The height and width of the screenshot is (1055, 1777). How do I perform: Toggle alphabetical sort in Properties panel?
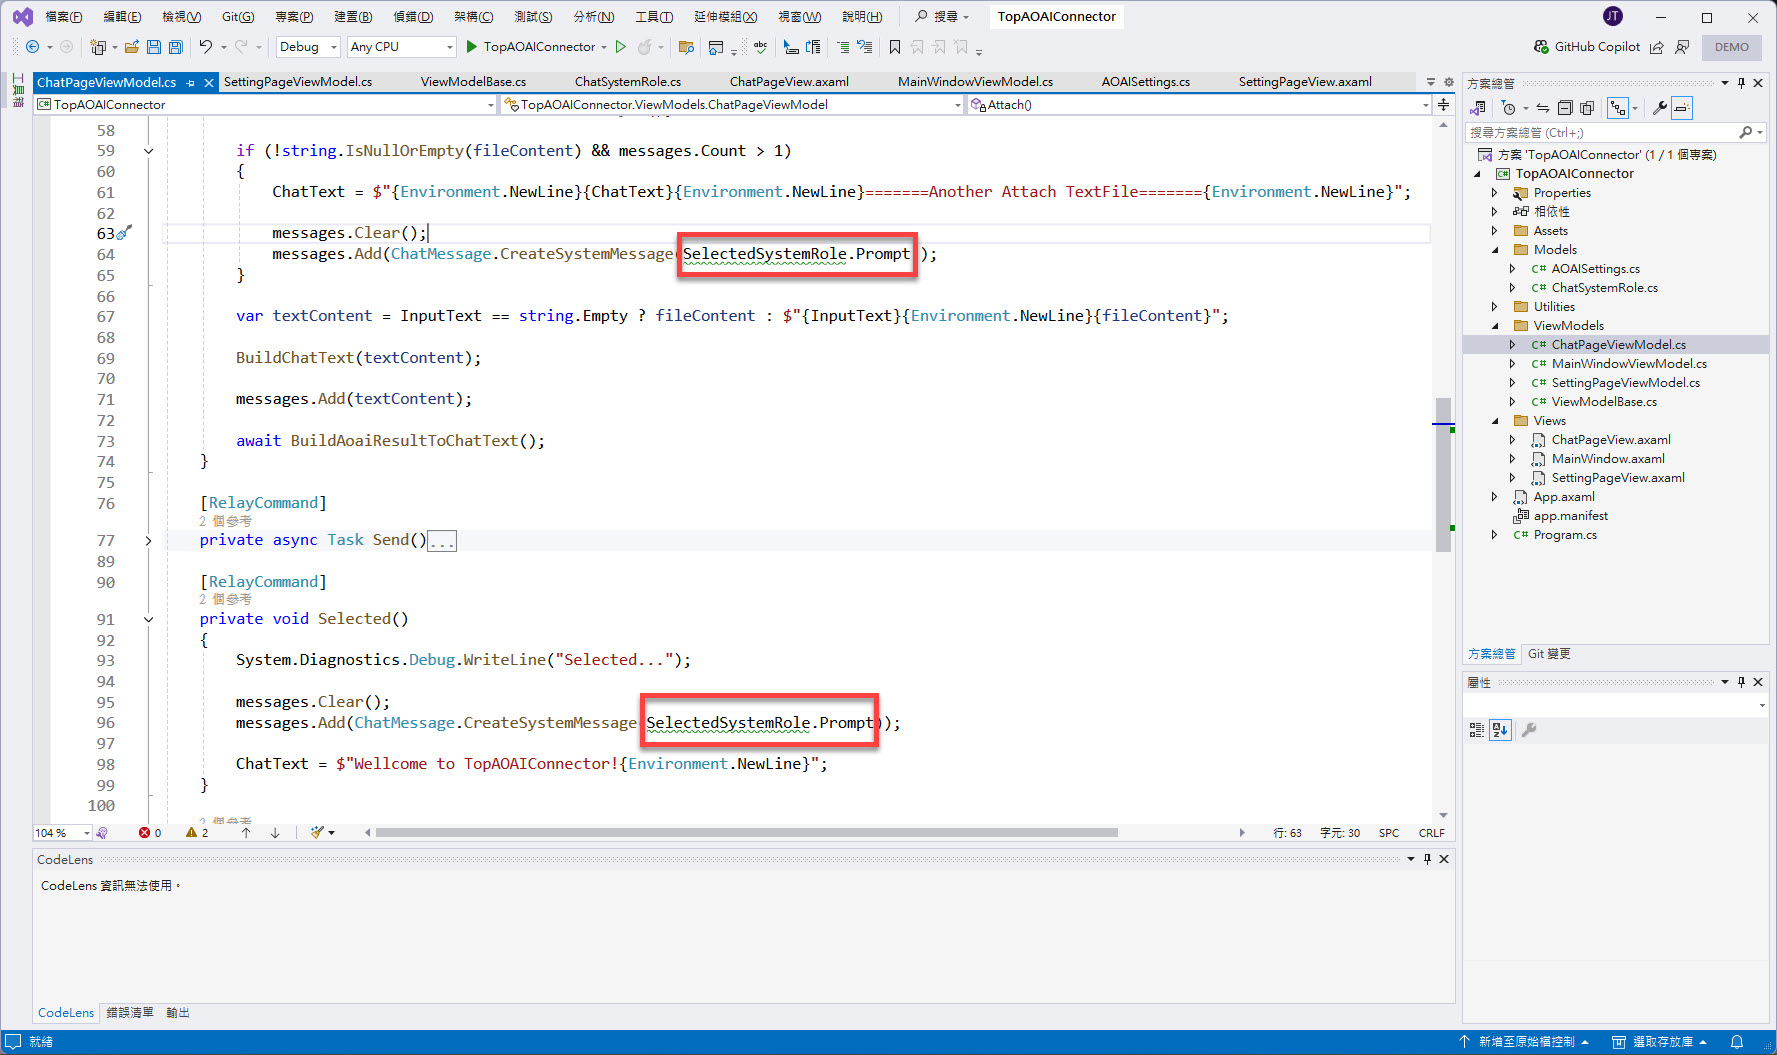1500,730
